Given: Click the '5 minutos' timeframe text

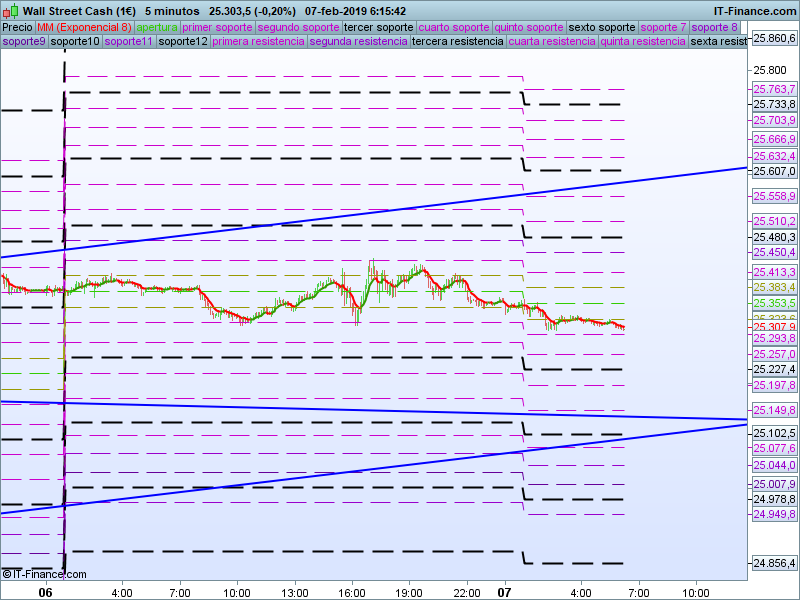Looking at the screenshot, I should coord(172,10).
